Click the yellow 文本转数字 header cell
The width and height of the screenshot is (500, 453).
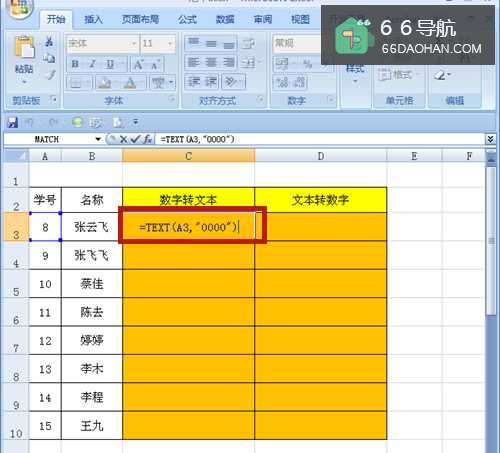[x=320, y=200]
